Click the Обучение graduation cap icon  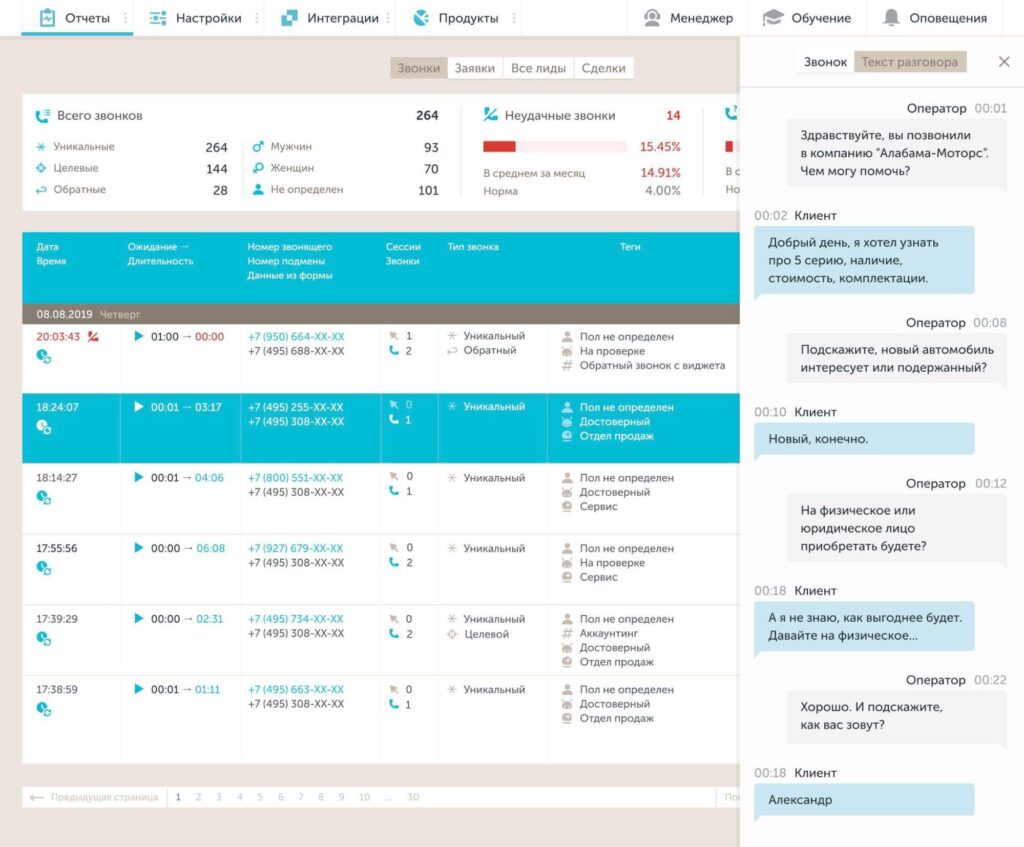(772, 18)
